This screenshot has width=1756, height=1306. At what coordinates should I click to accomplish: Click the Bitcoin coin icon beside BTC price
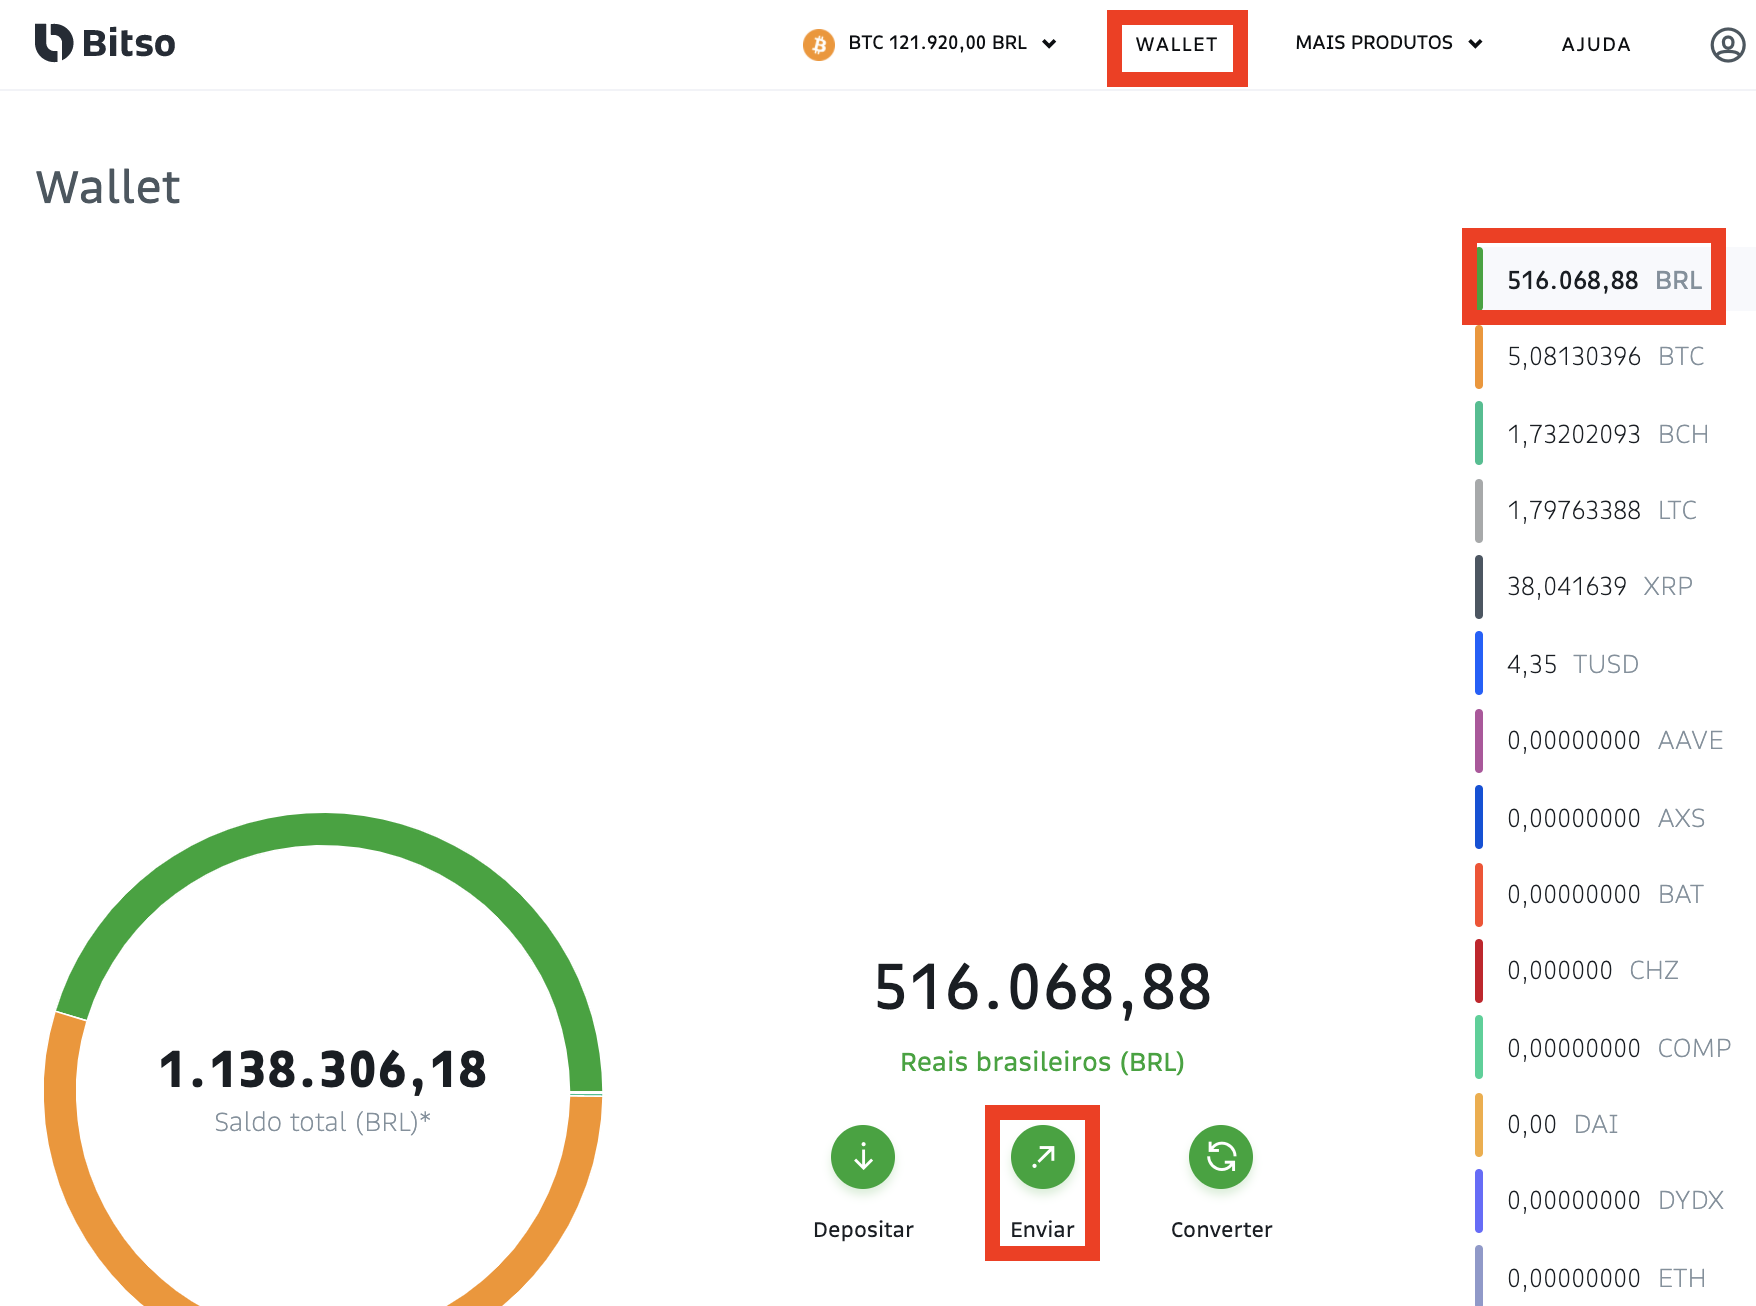click(x=818, y=44)
